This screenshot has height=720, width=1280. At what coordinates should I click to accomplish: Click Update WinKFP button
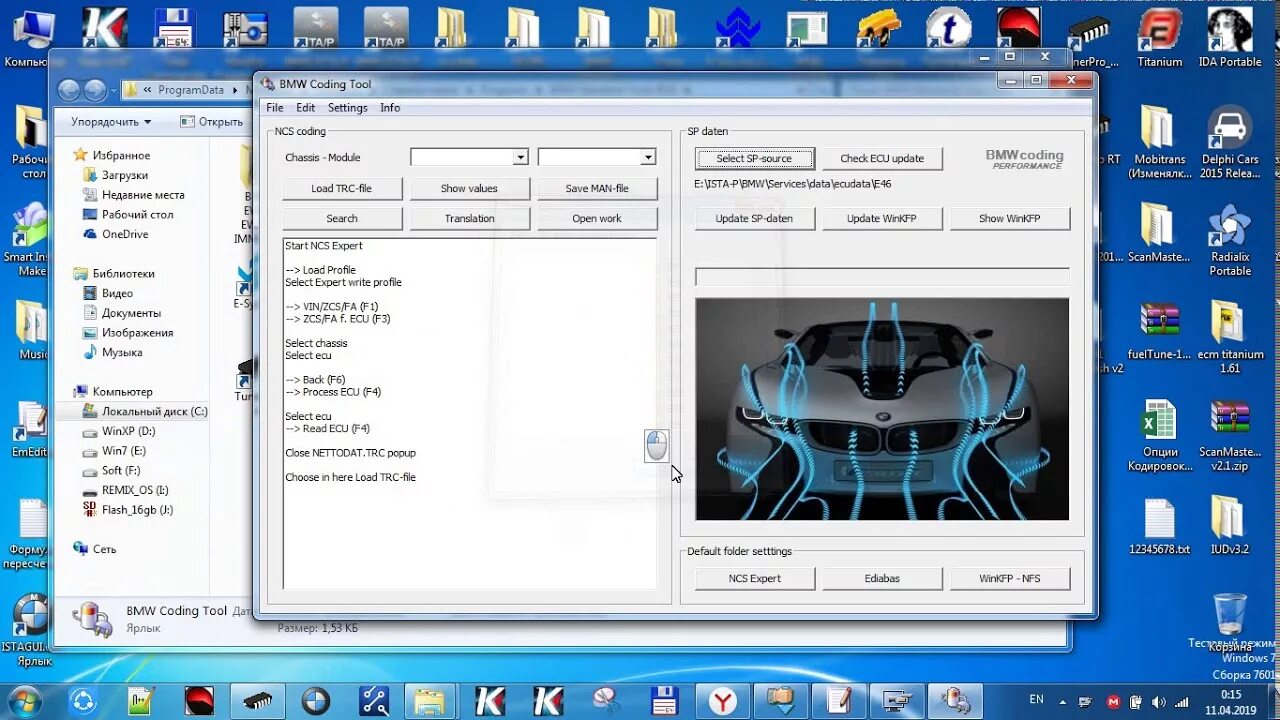point(882,218)
